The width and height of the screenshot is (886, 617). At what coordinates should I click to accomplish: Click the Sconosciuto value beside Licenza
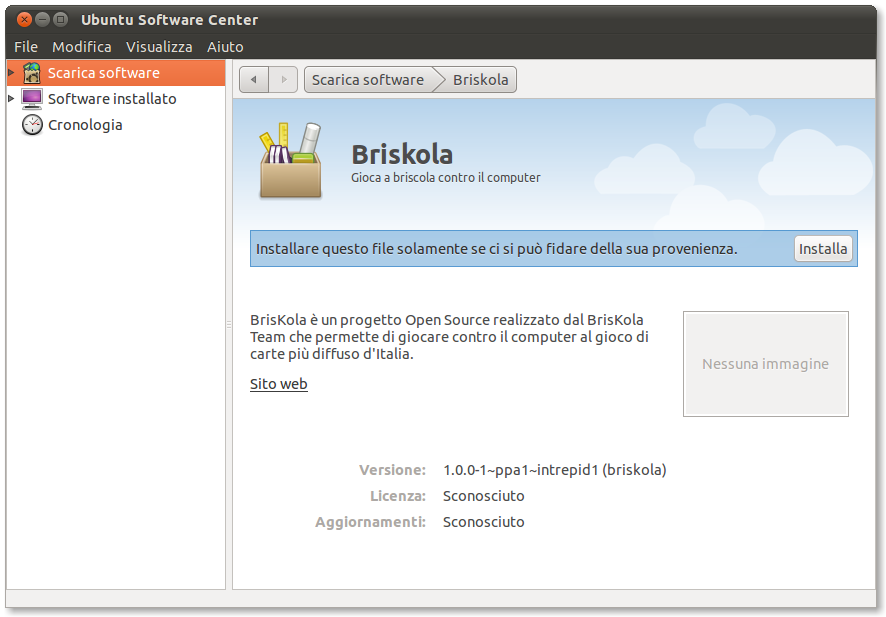(x=484, y=496)
